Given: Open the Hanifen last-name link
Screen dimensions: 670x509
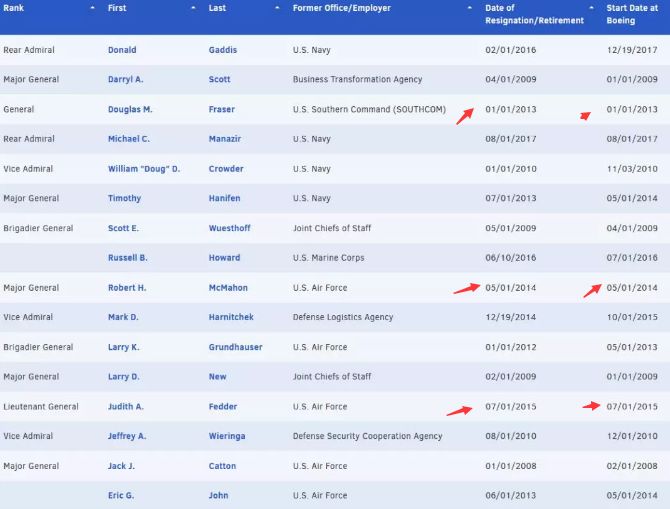Looking at the screenshot, I should (x=224, y=198).
